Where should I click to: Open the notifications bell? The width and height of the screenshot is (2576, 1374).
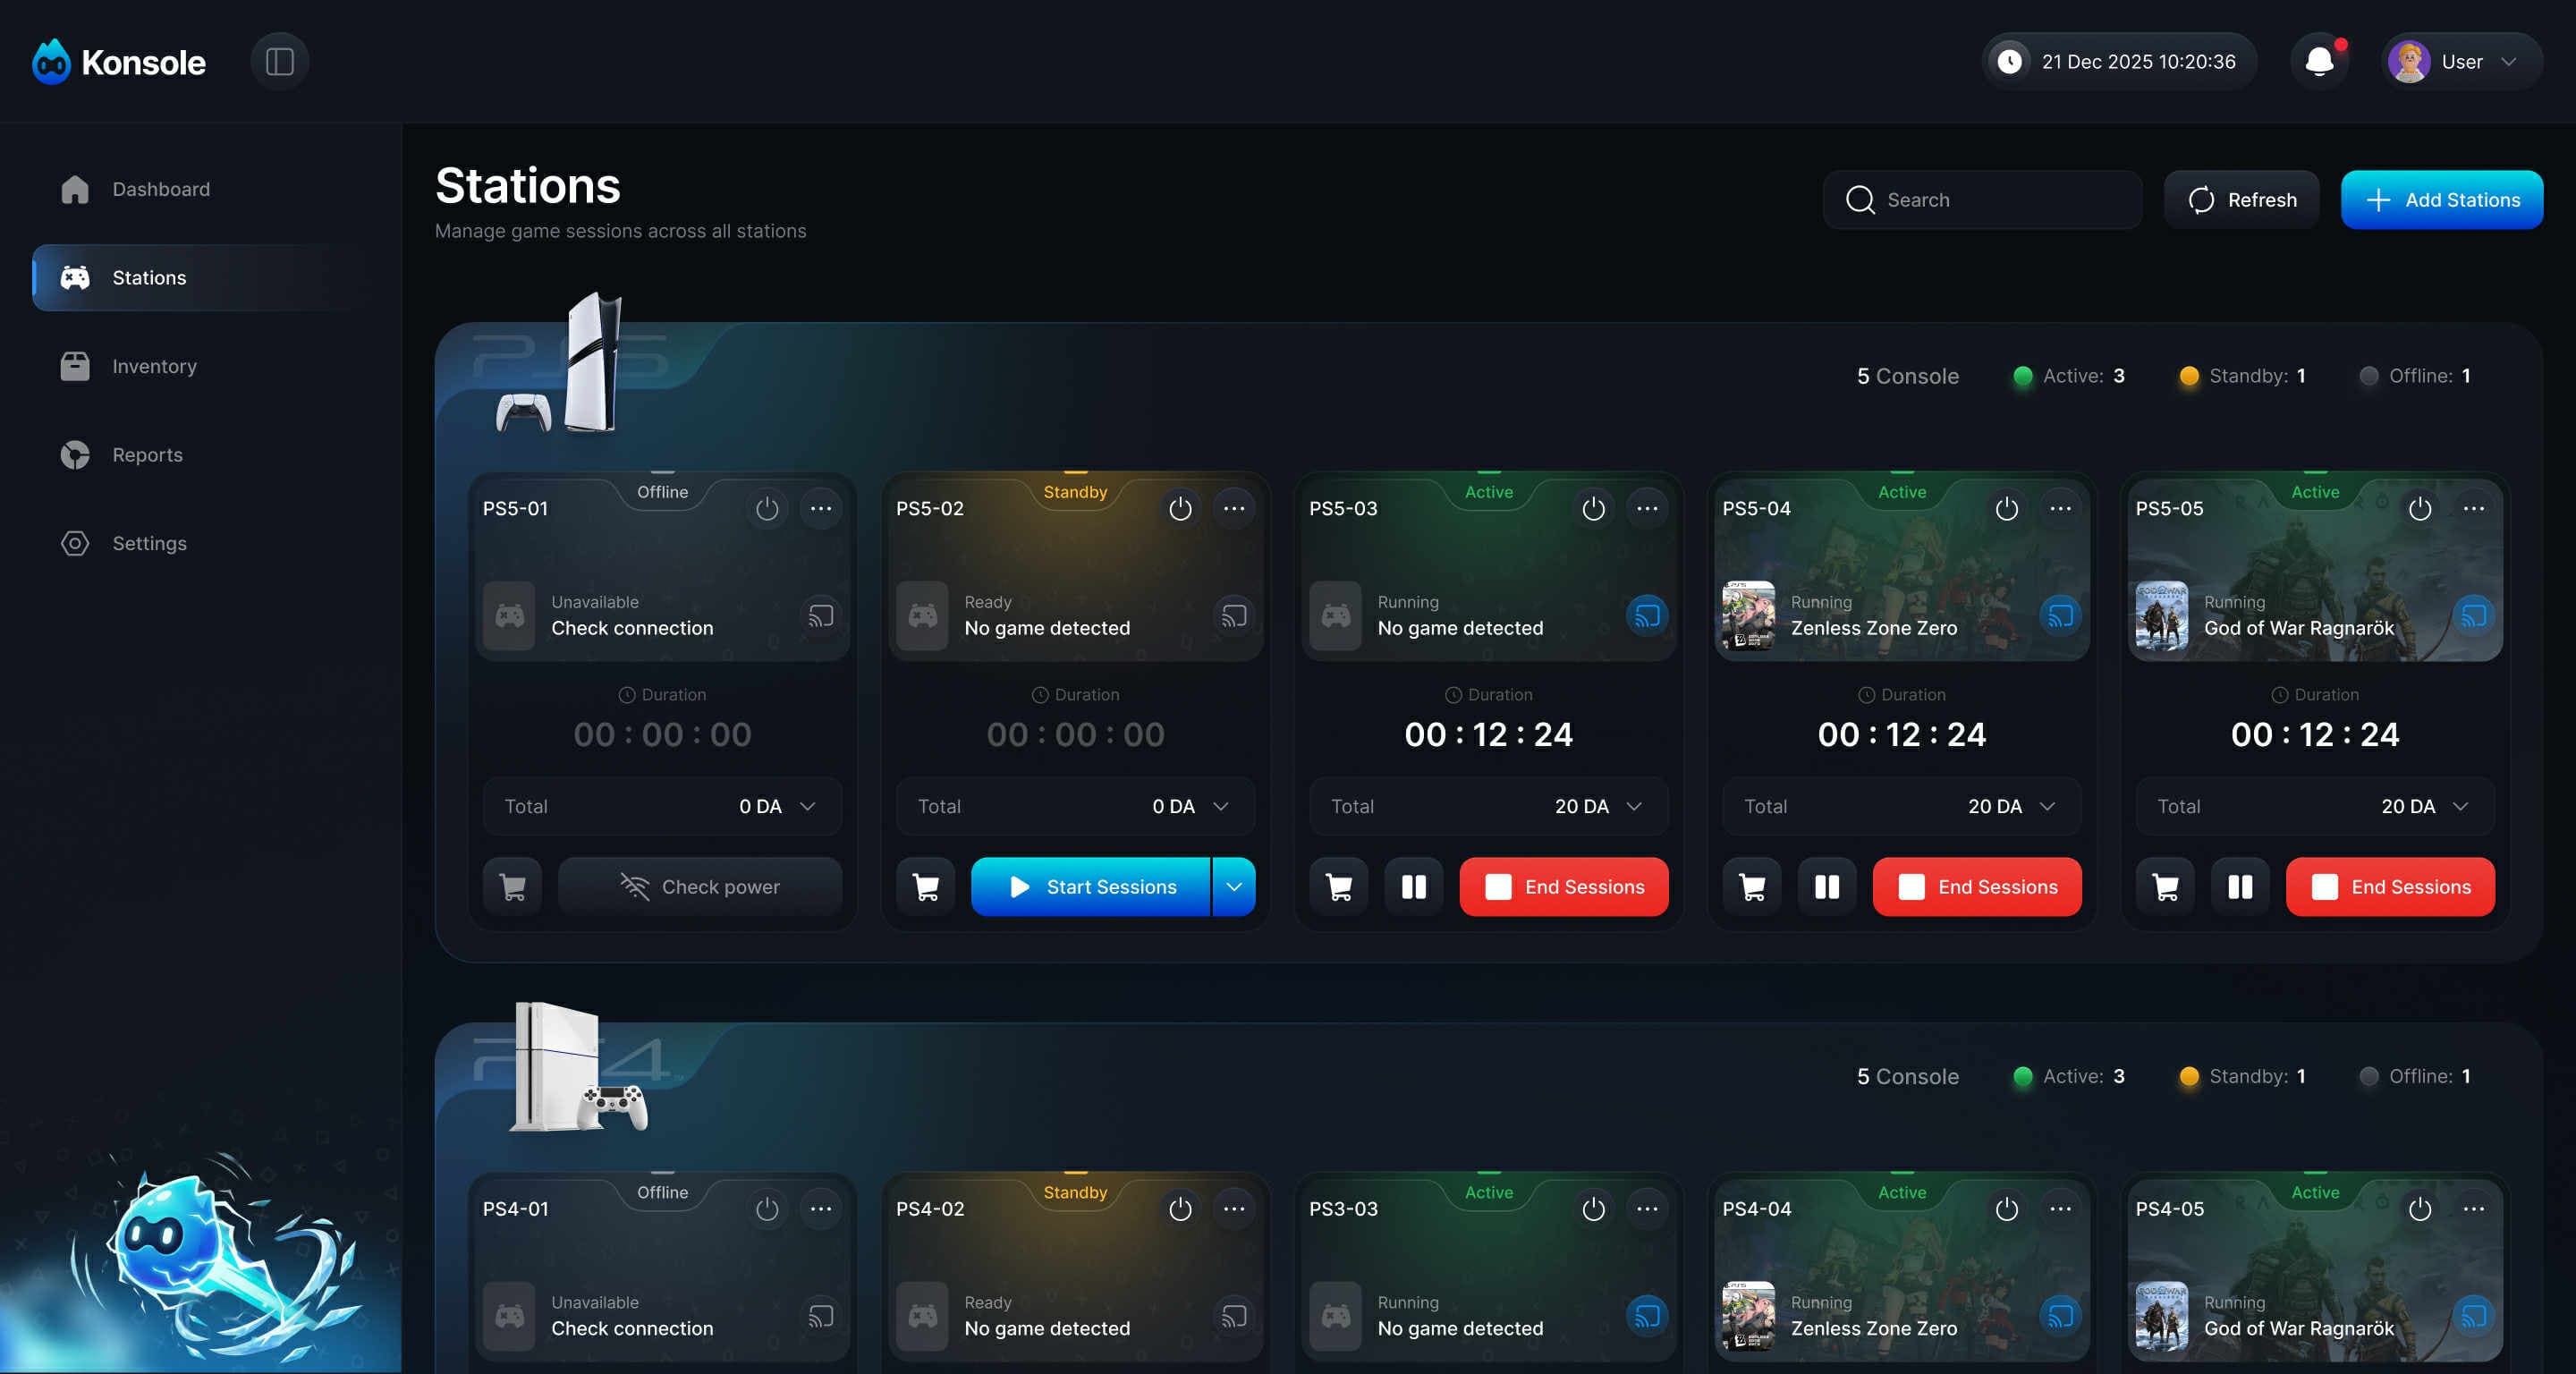pos(2319,62)
